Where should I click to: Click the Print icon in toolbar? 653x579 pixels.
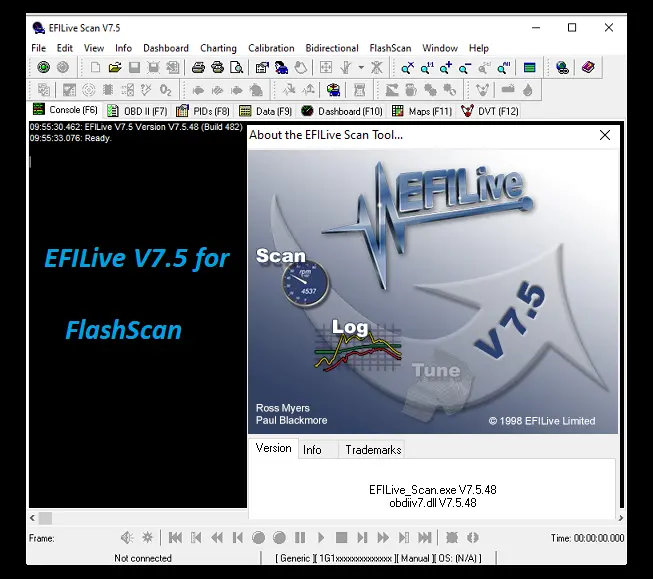[198, 67]
